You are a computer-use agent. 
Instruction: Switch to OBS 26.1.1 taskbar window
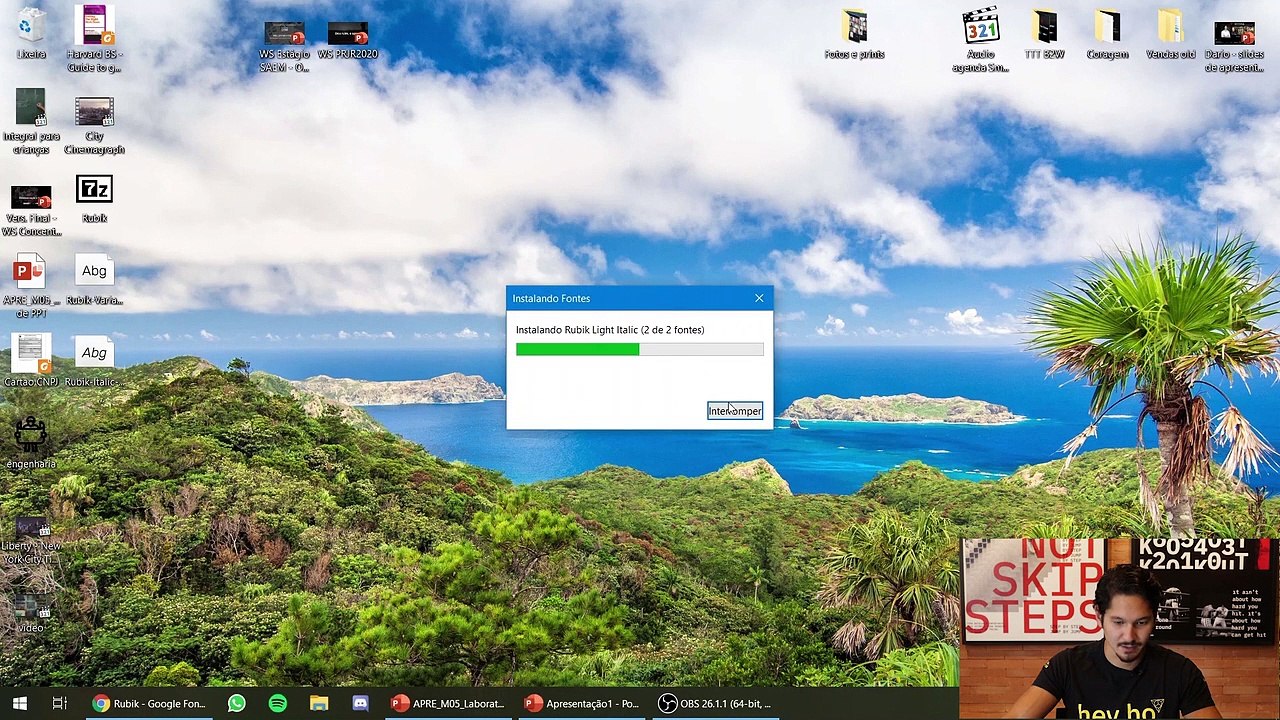pyautogui.click(x=715, y=704)
